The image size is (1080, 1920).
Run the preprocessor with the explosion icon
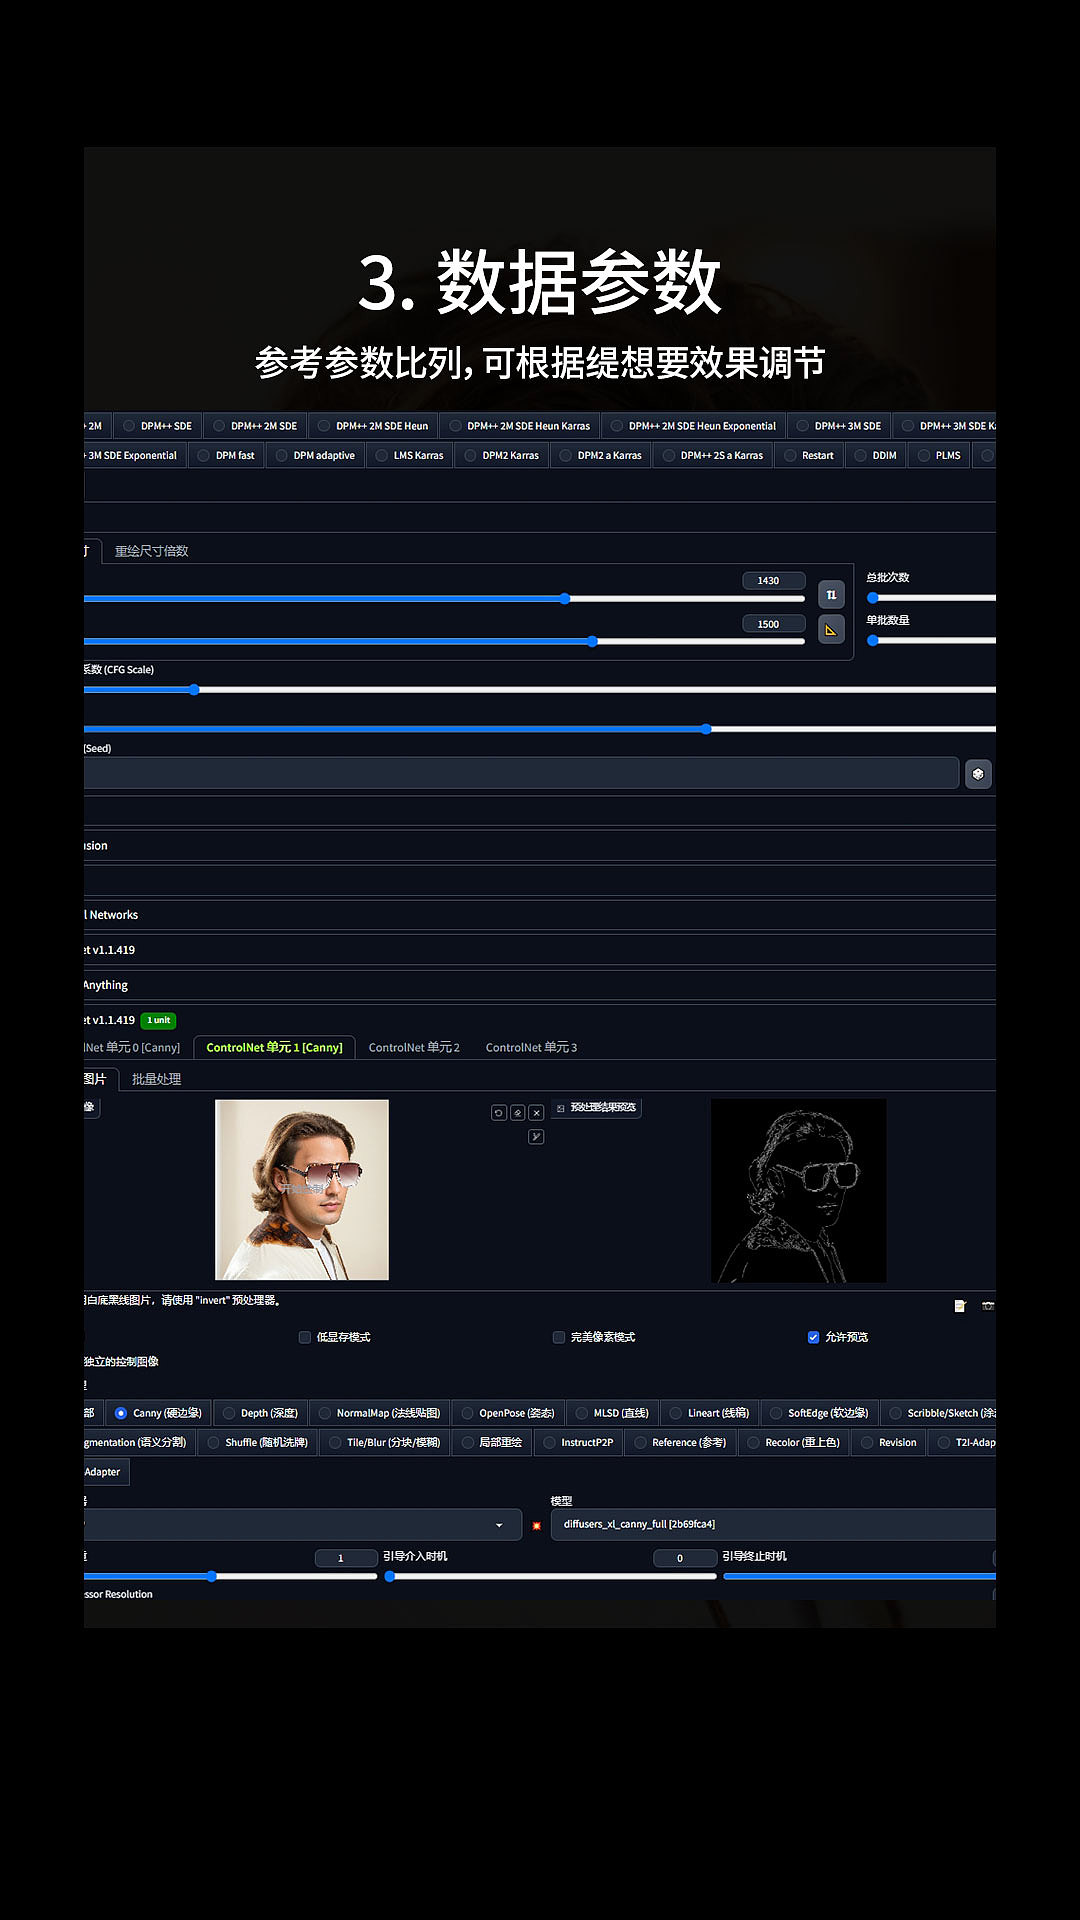[537, 1526]
